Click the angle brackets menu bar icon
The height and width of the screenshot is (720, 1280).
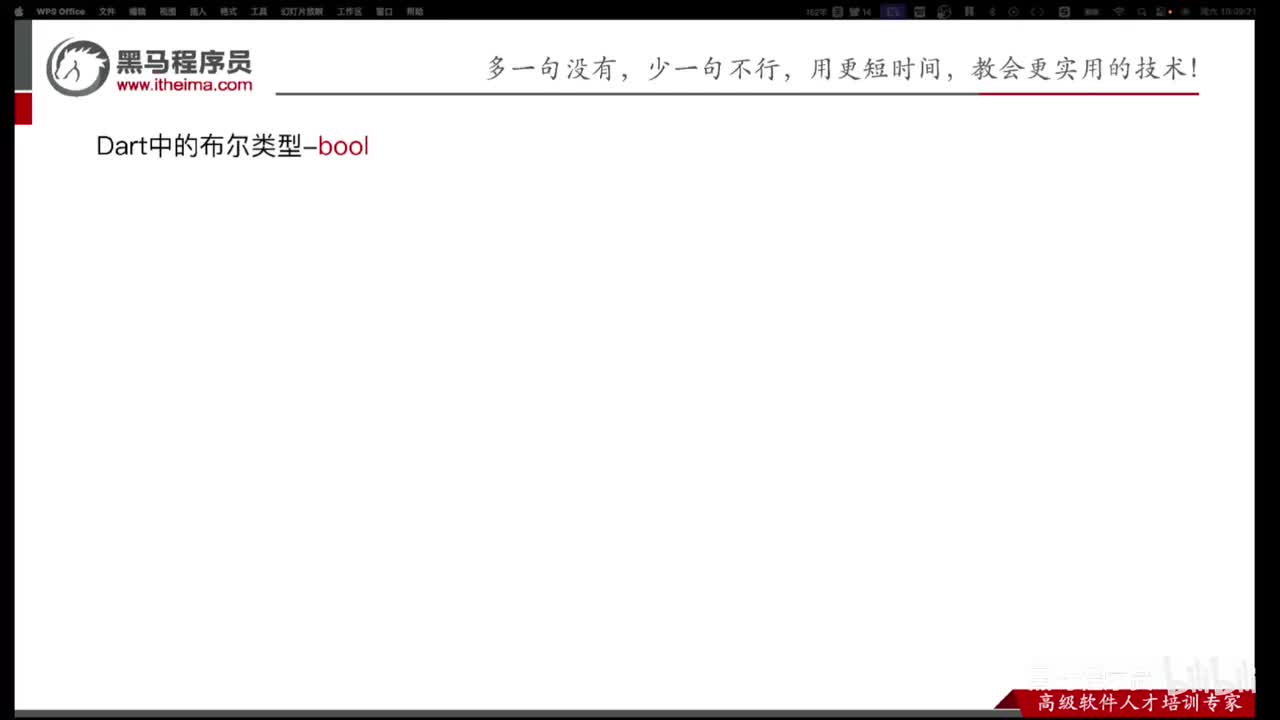tap(1037, 11)
